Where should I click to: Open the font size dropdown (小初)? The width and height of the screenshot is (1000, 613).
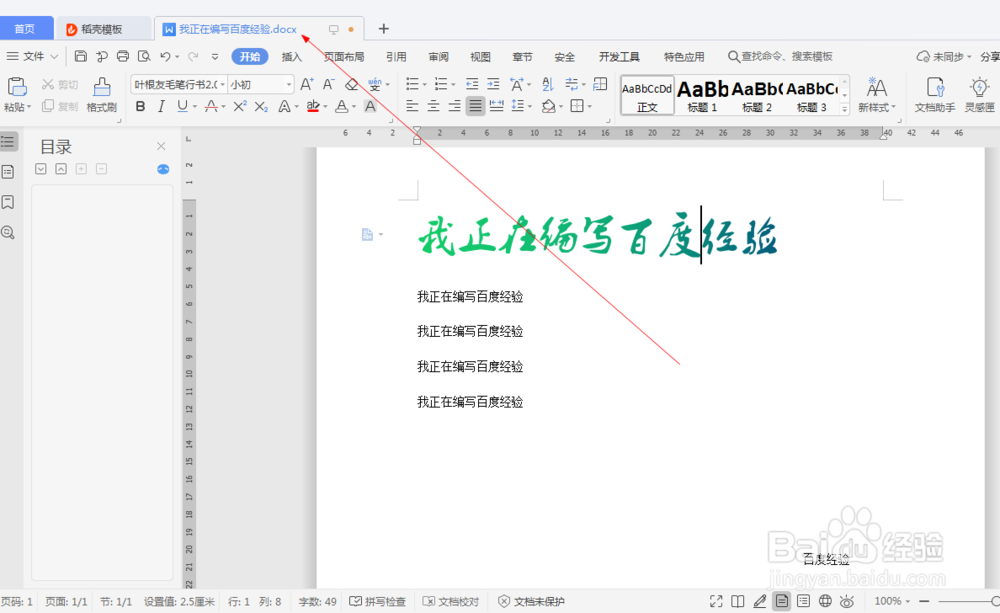coord(289,84)
